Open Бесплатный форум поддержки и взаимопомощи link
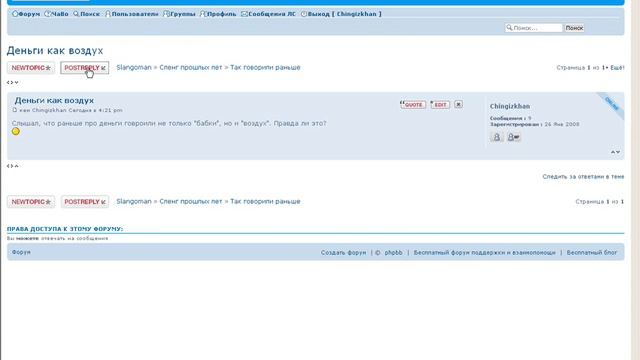 (x=484, y=253)
